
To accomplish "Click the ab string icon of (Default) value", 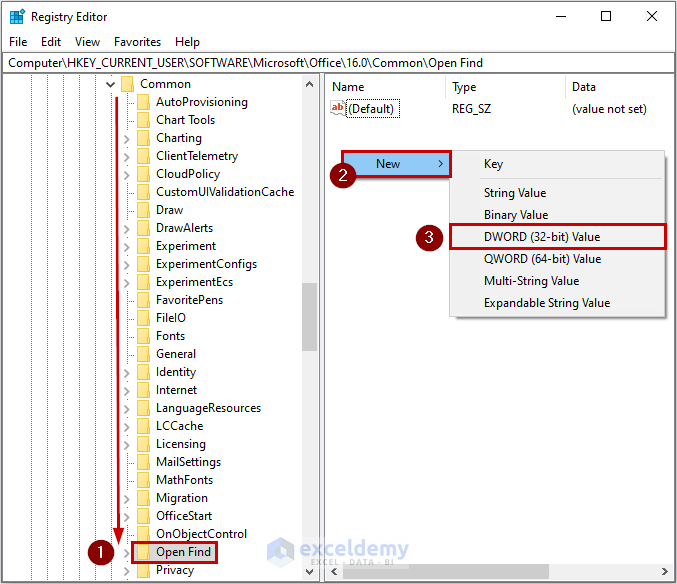I will (338, 108).
